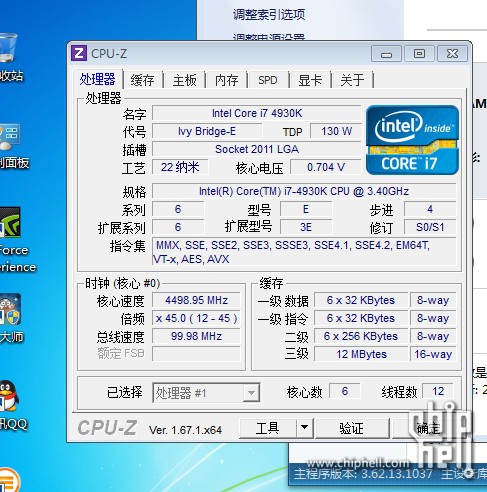Viewport: 487px width, 492px height.
Task: Switch to the 缓存 tab
Action: pyautogui.click(x=142, y=80)
